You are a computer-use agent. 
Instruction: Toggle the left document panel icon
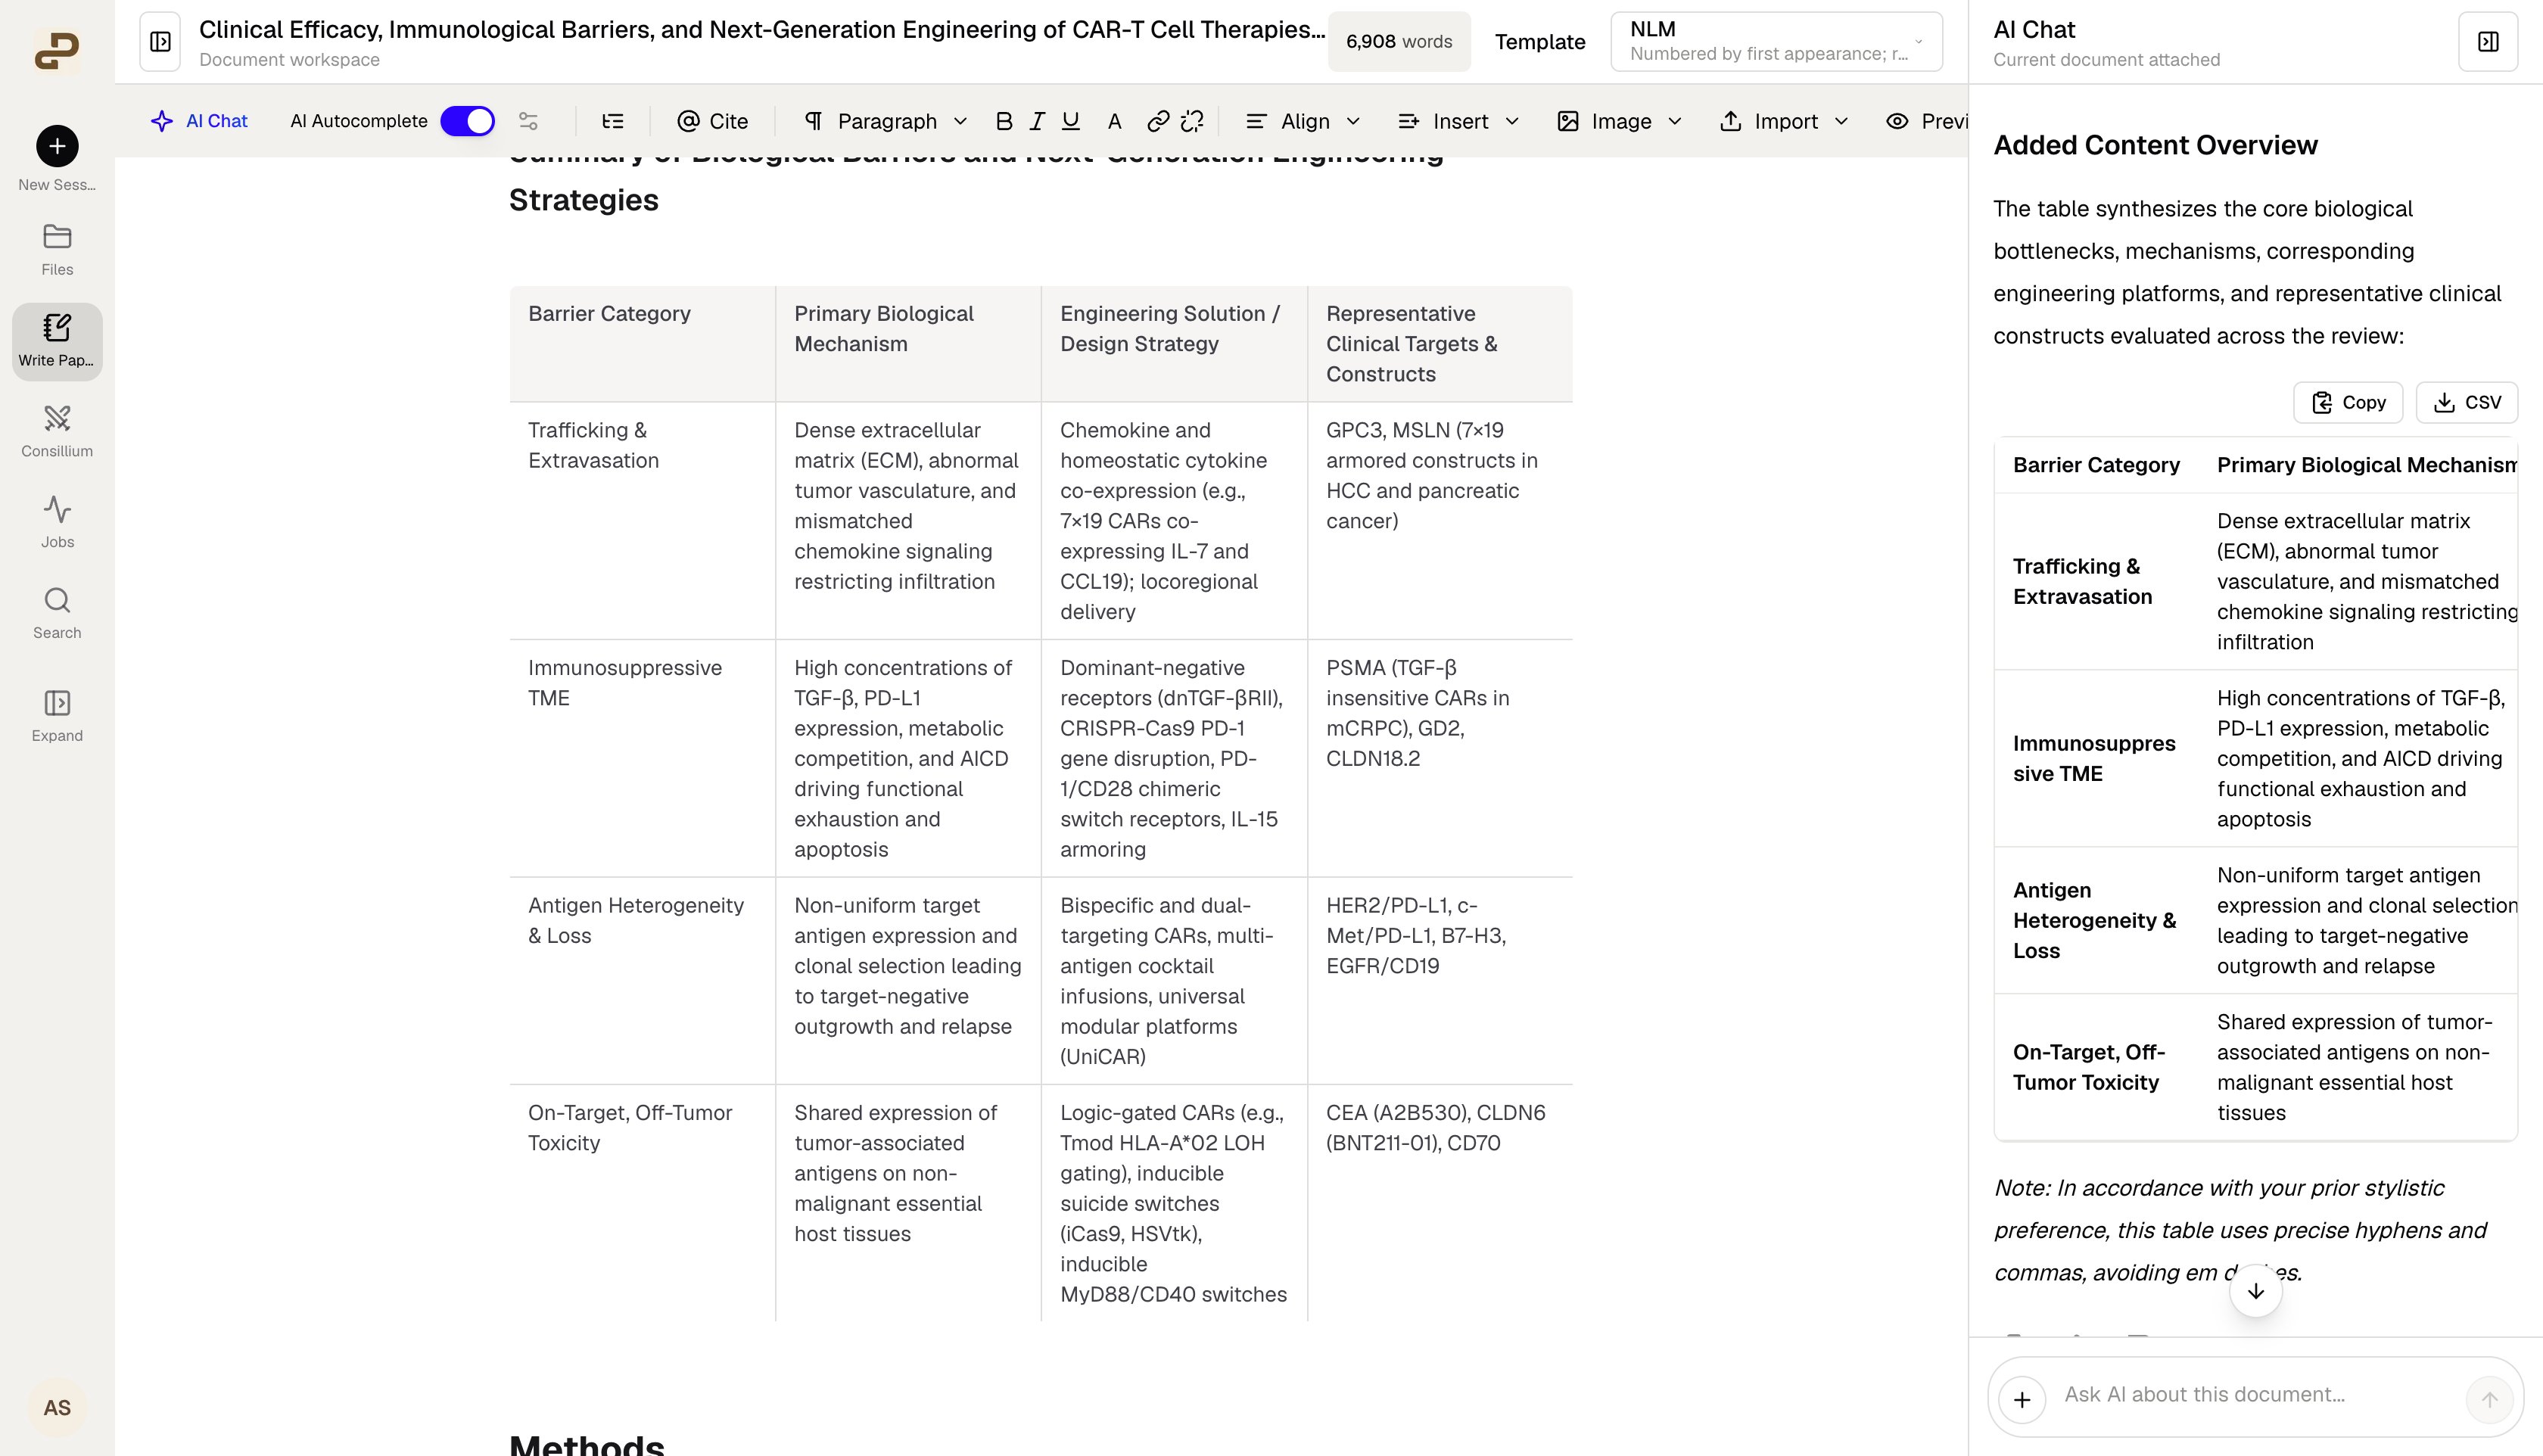click(x=160, y=42)
